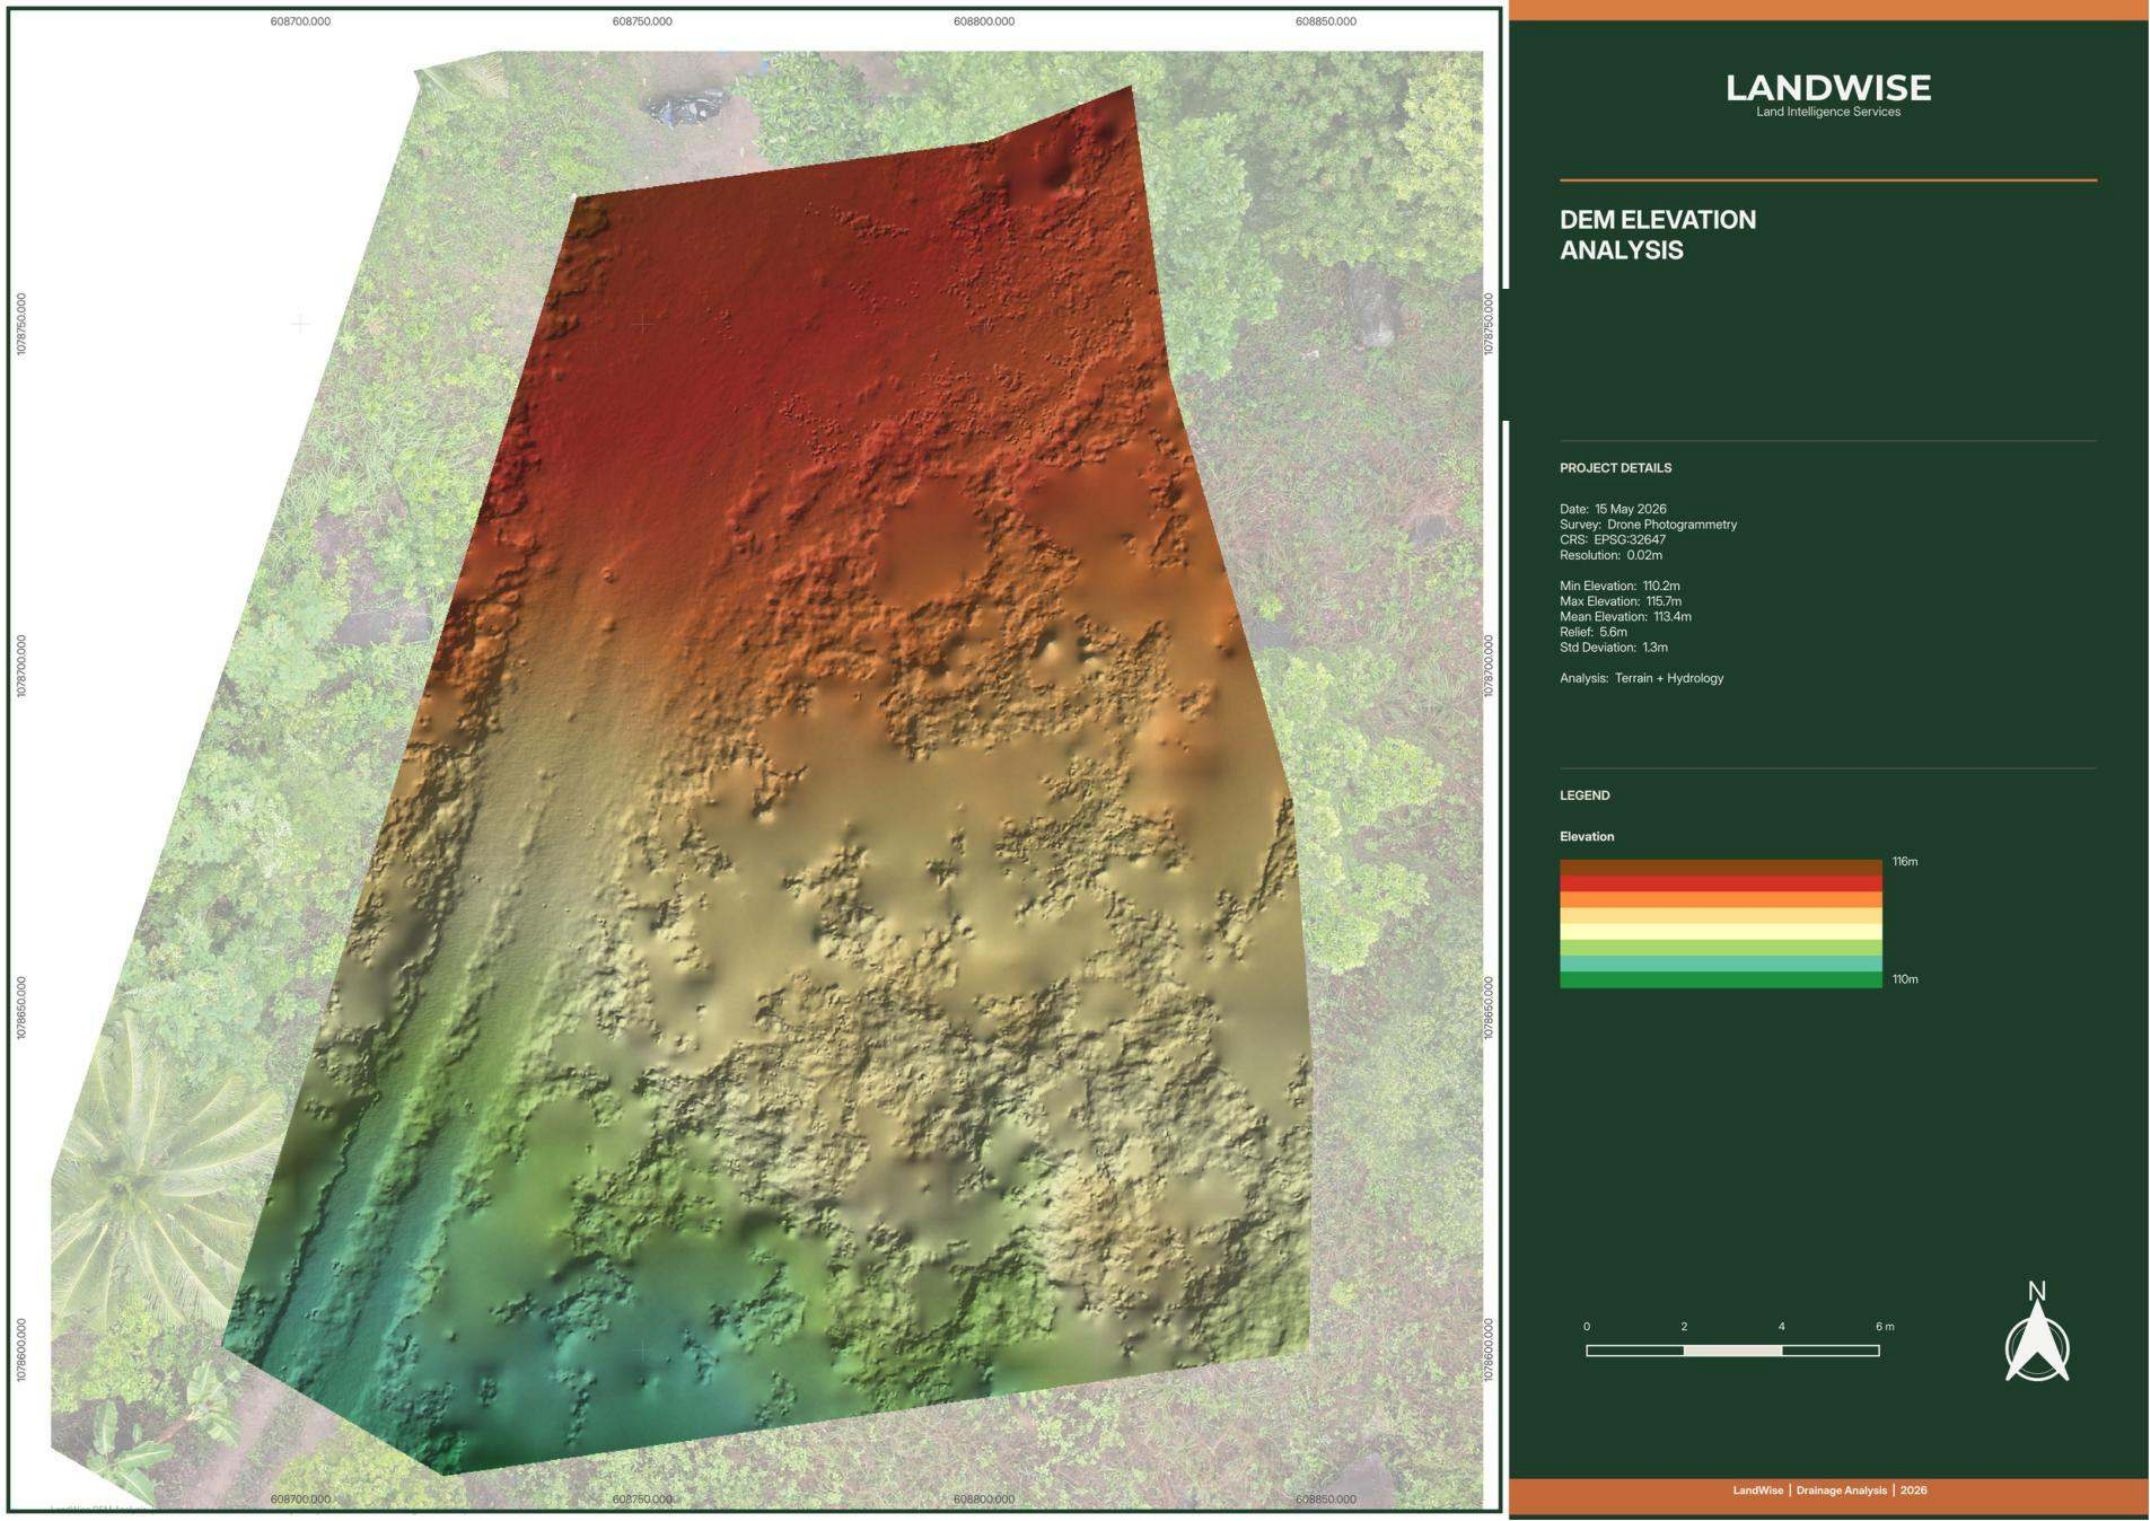This screenshot has width=2150, height=1521.
Task: Click the 'CRS: EPSG:32647' entry
Action: click(x=1612, y=539)
